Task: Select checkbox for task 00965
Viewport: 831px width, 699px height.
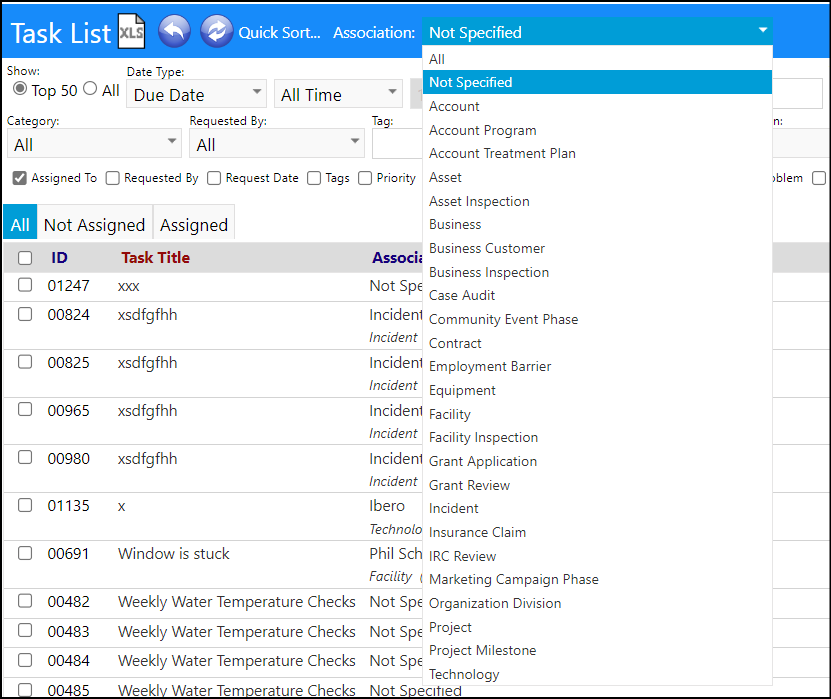Action: (25, 409)
